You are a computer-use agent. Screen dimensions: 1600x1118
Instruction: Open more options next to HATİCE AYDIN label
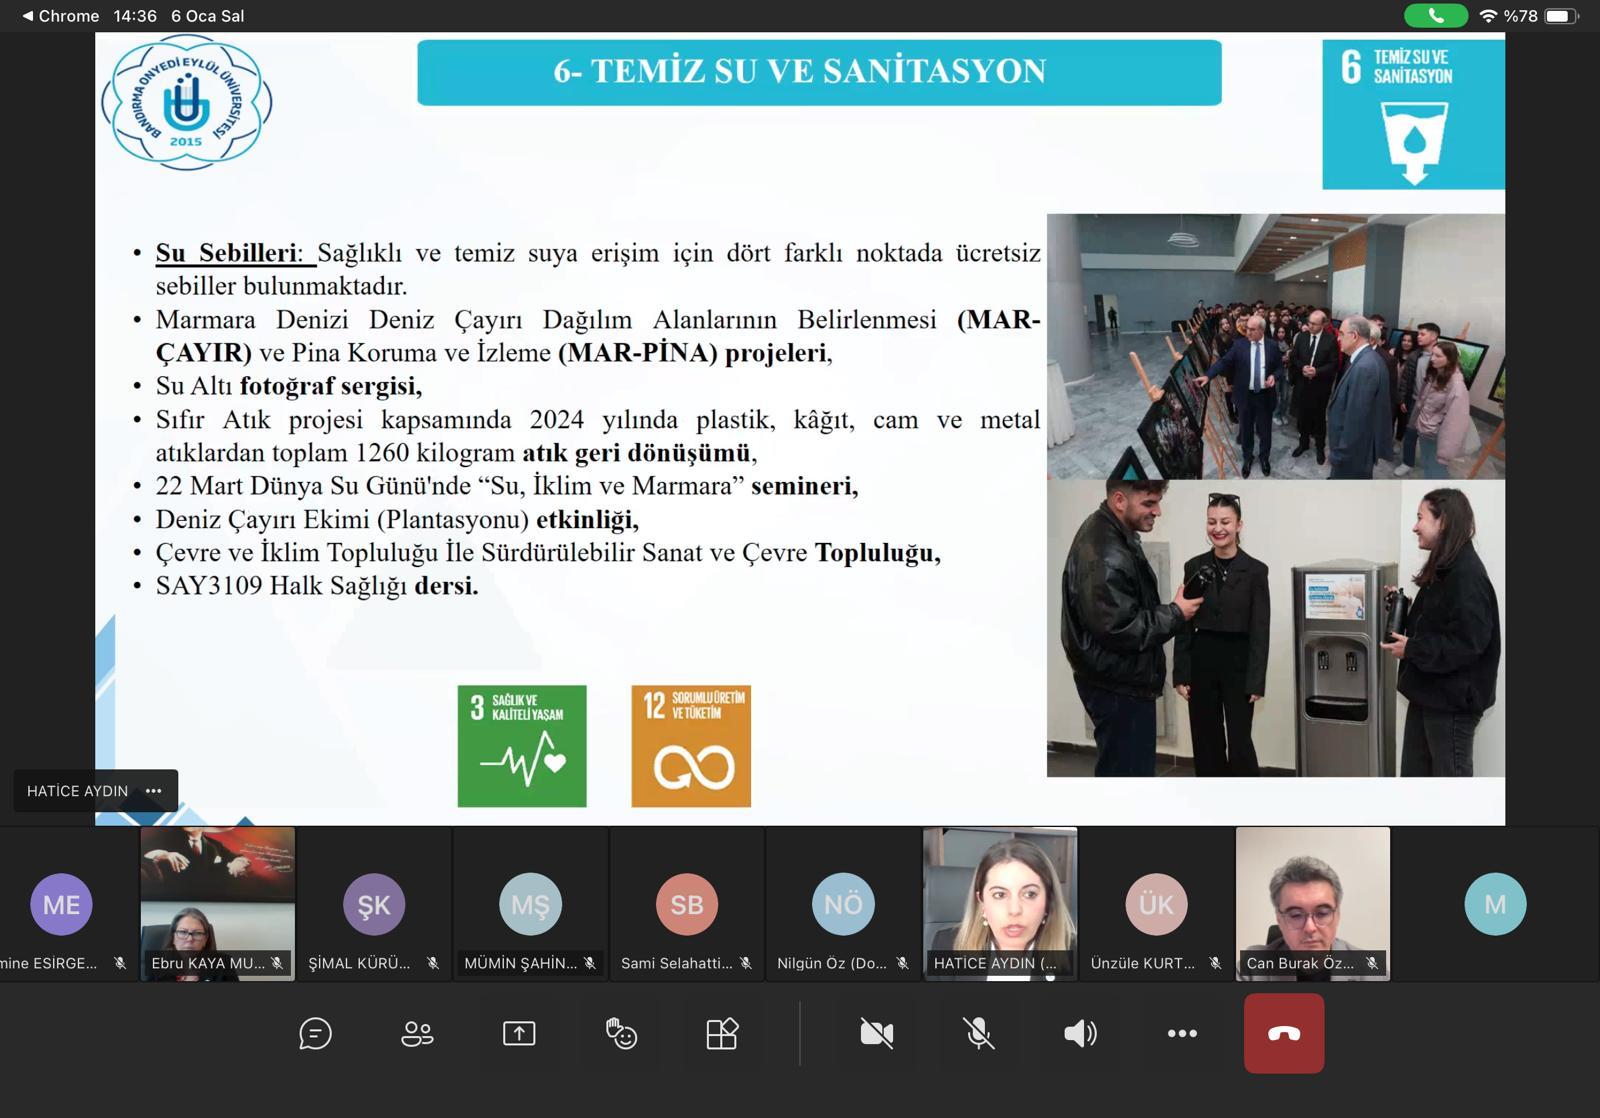(x=153, y=791)
